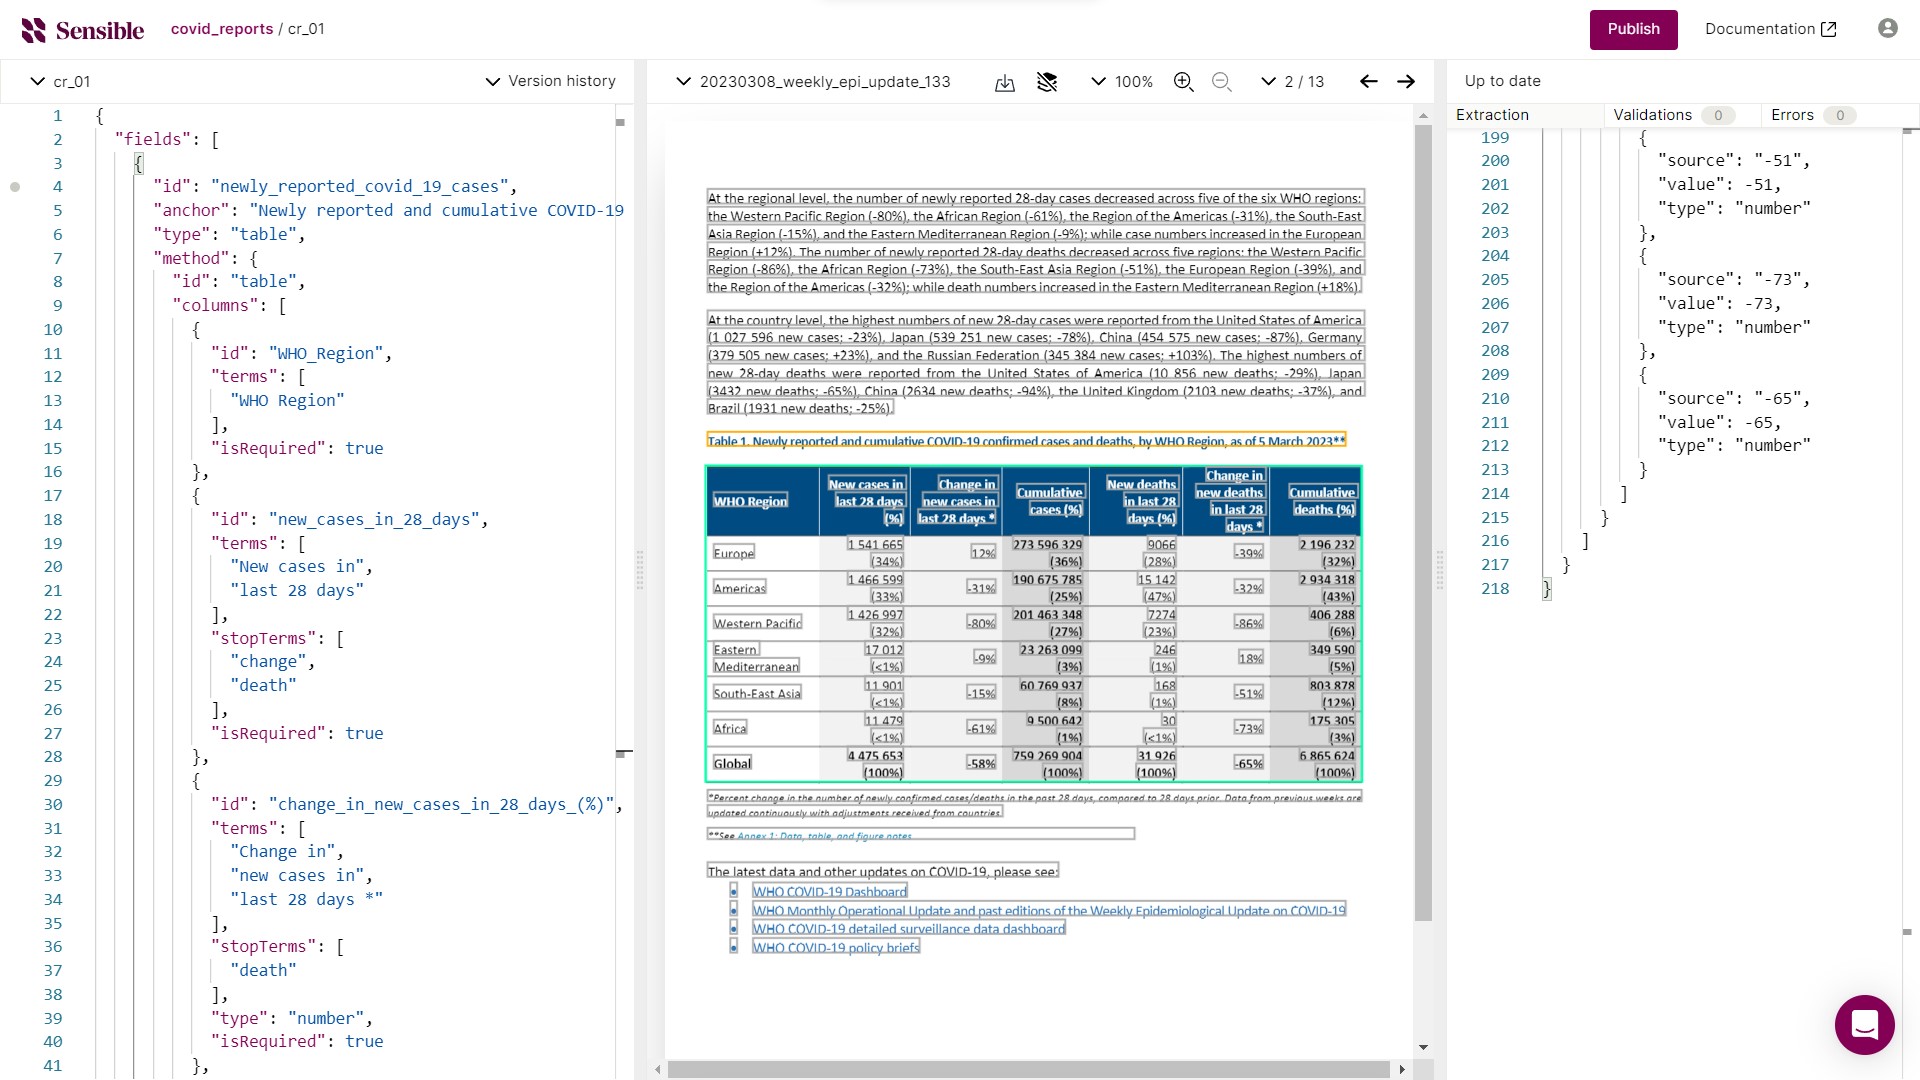1920x1080 pixels.
Task: Click "new_cases_in_28_days" on line 18
Action: point(374,520)
